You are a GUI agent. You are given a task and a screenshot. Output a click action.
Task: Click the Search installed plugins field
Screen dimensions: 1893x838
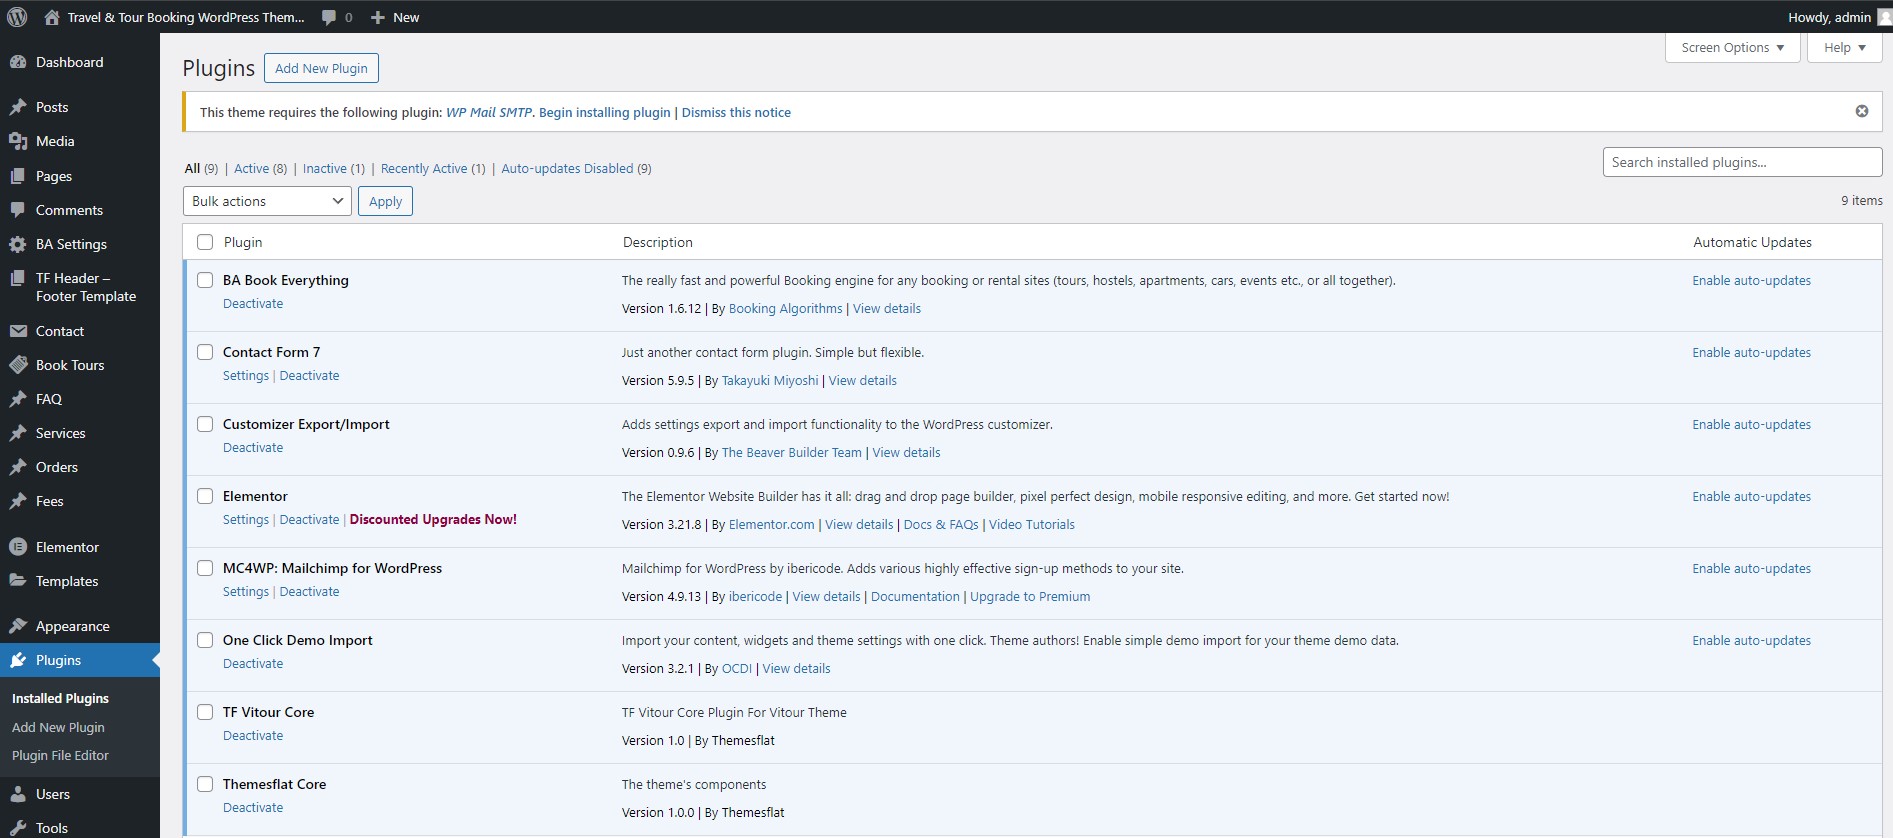pos(1742,162)
